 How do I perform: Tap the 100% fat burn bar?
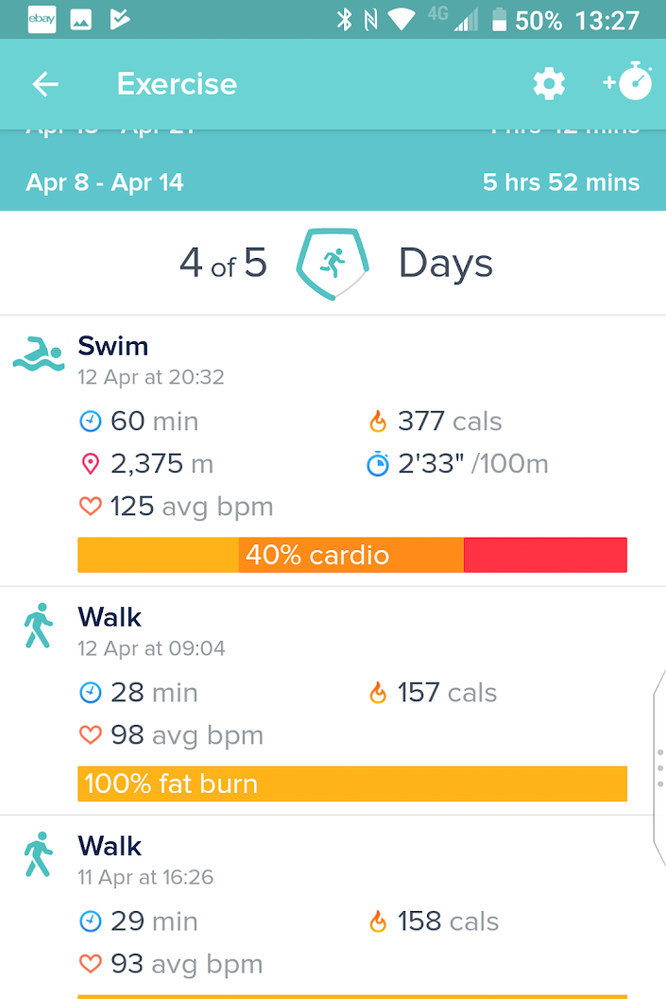[x=352, y=784]
